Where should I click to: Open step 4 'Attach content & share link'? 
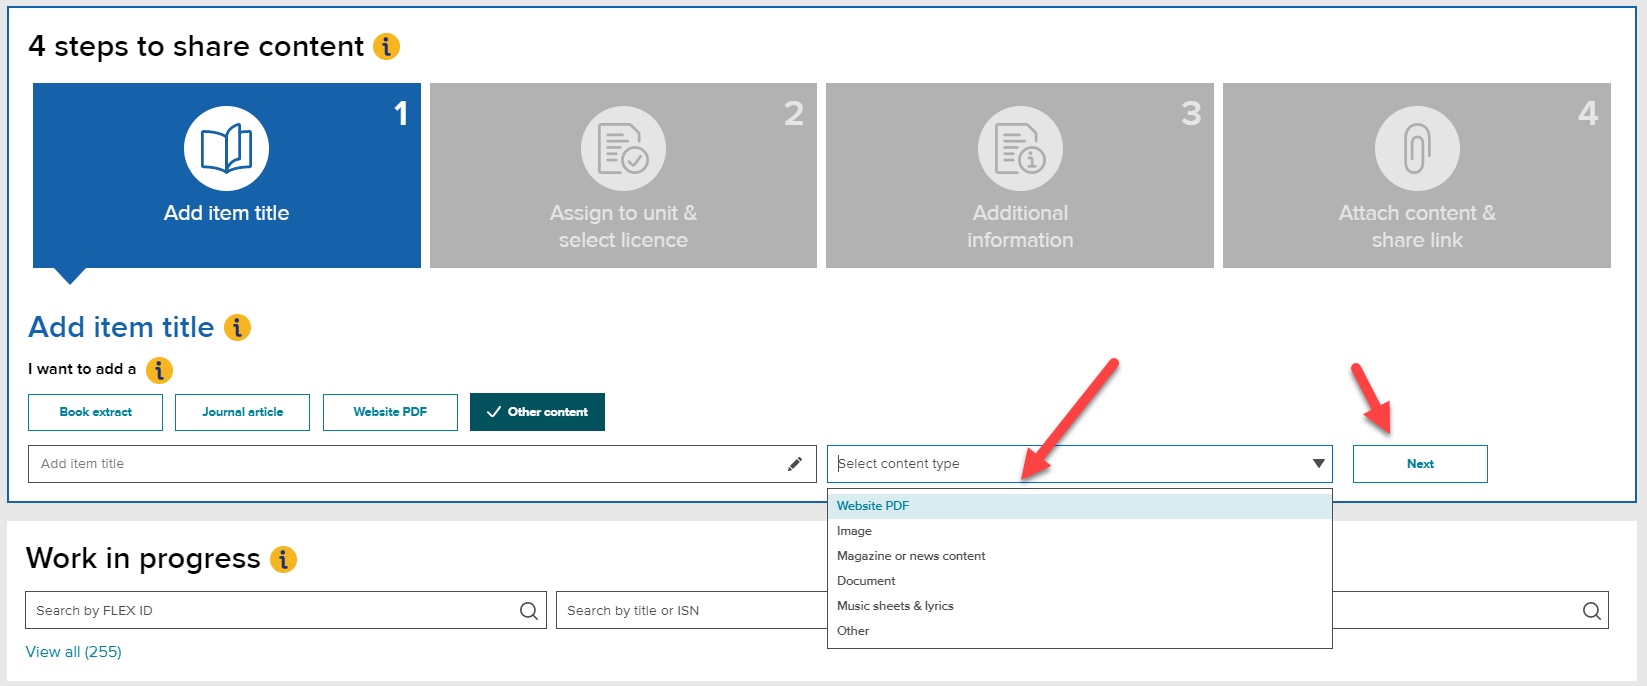click(x=1417, y=175)
